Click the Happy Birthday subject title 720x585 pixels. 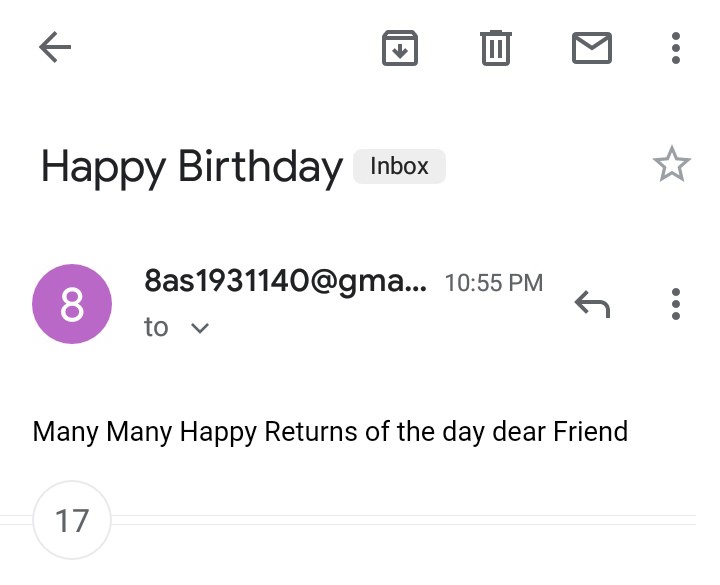click(192, 168)
